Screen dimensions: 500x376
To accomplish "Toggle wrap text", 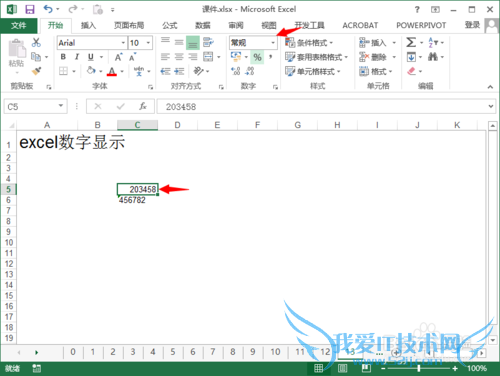I will point(208,42).
